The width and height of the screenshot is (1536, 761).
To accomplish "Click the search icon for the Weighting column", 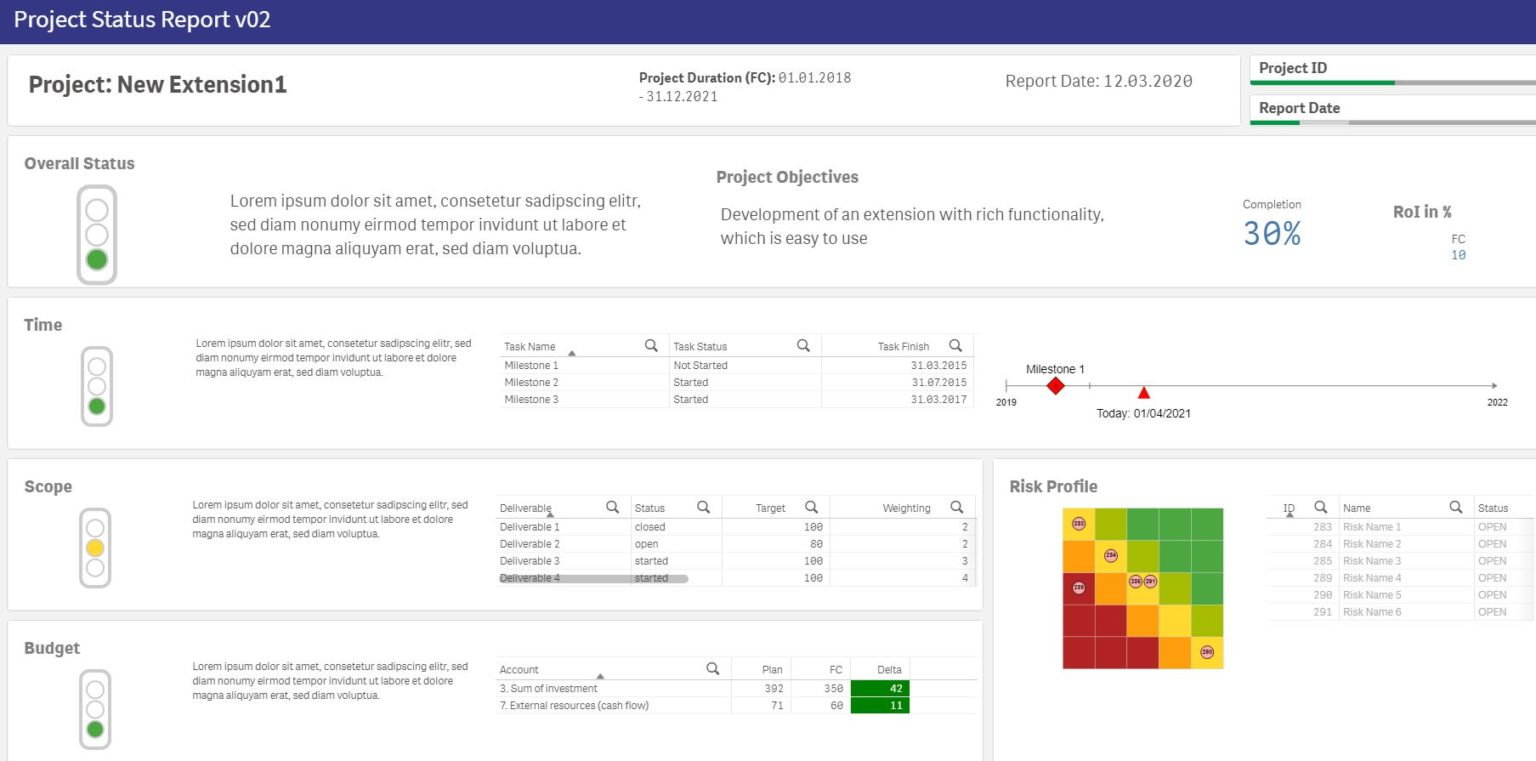I will tap(957, 507).
